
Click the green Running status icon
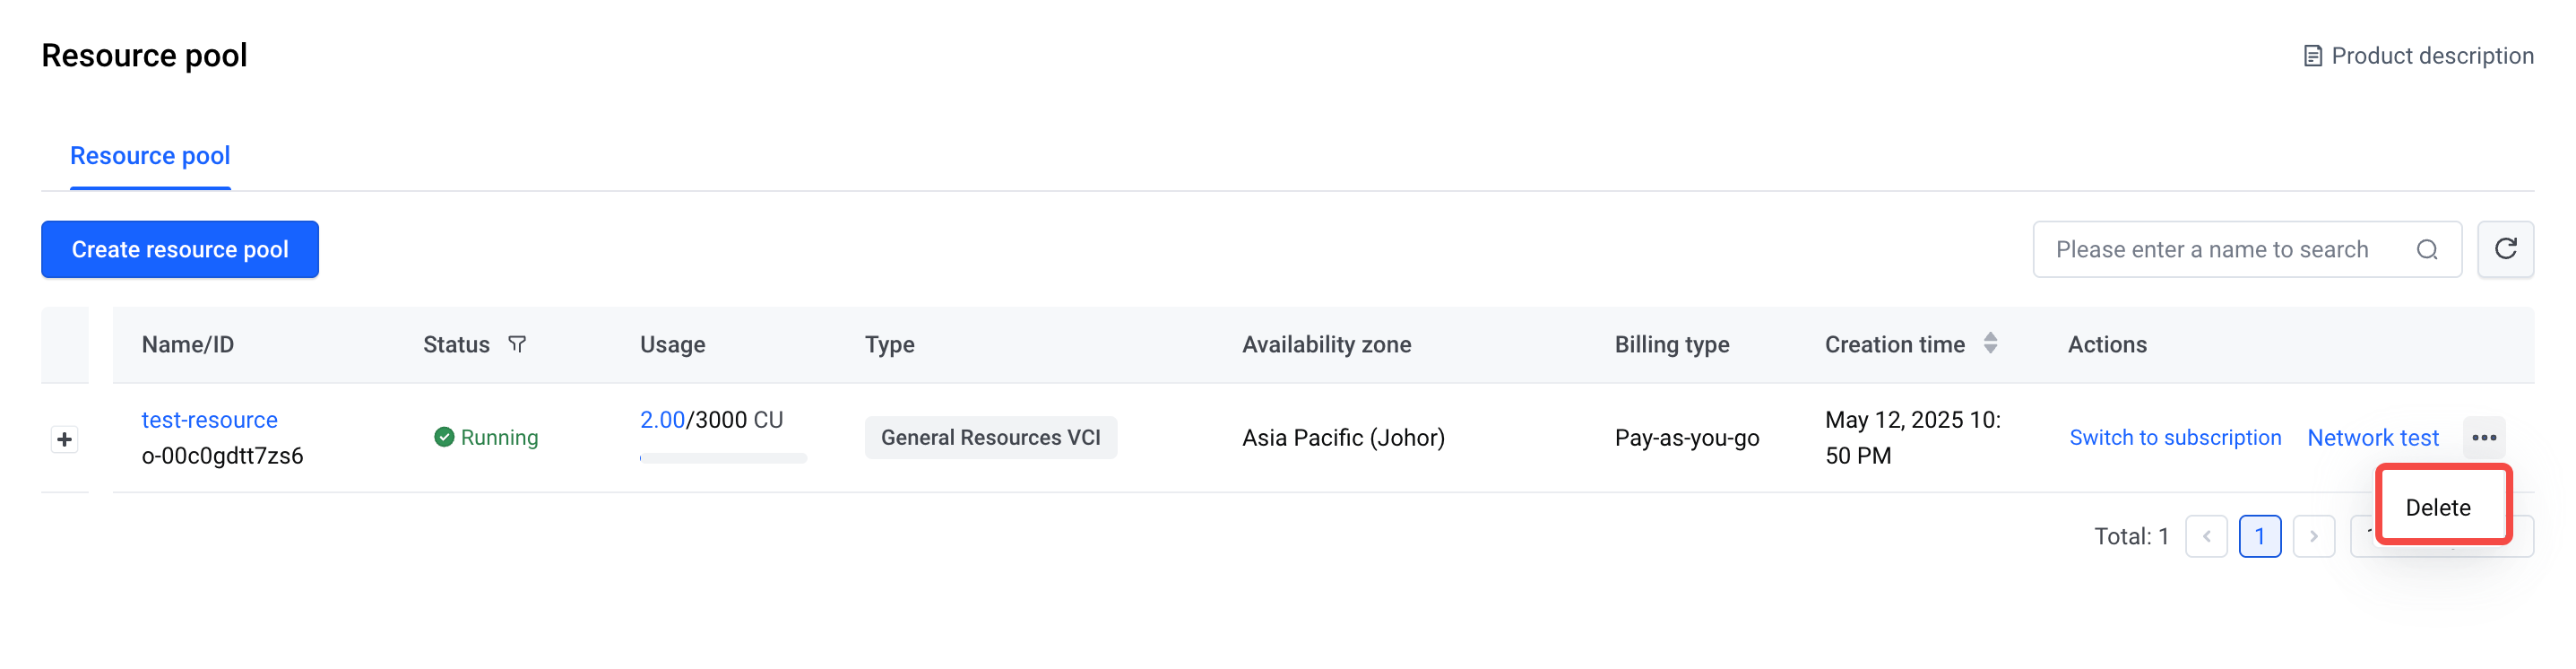point(444,437)
